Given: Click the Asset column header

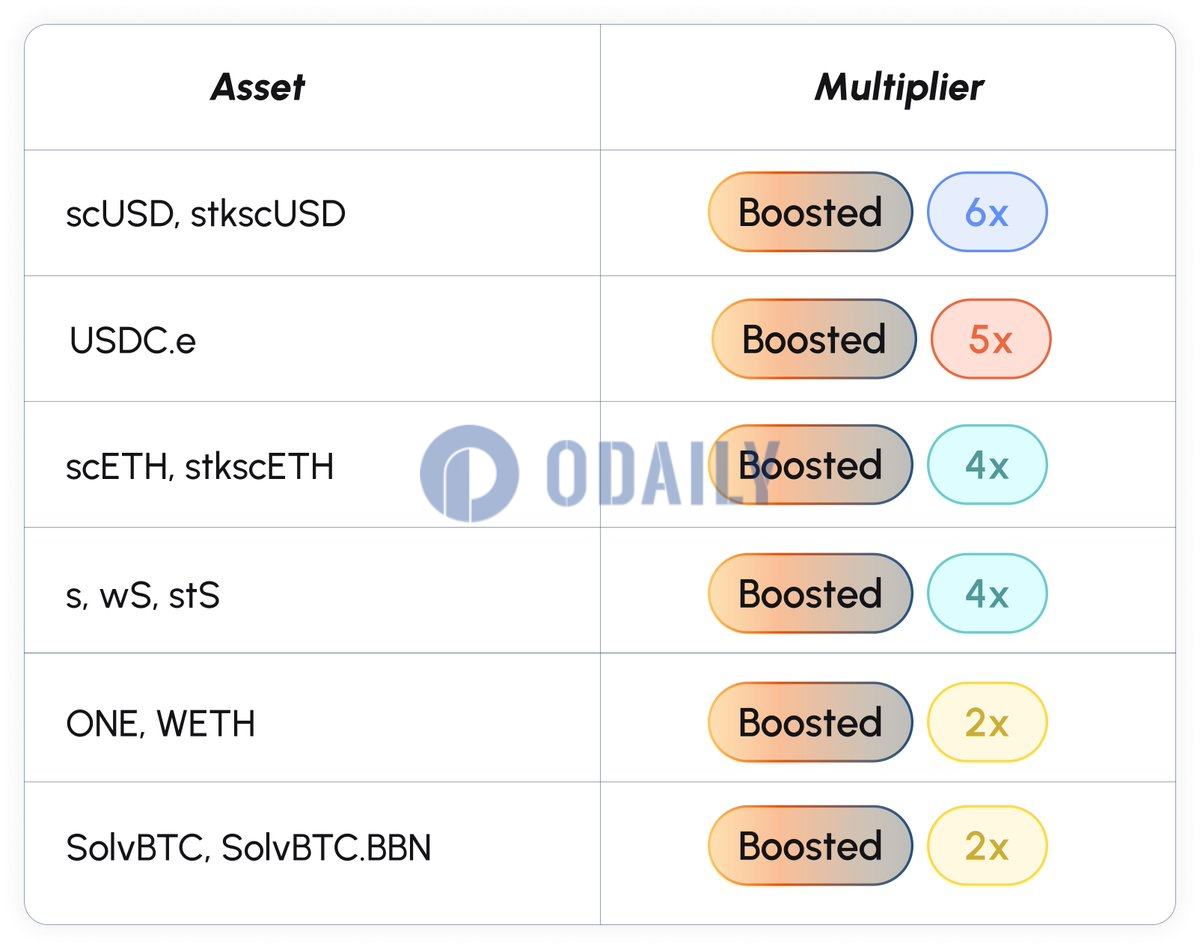Looking at the screenshot, I should click(x=258, y=87).
